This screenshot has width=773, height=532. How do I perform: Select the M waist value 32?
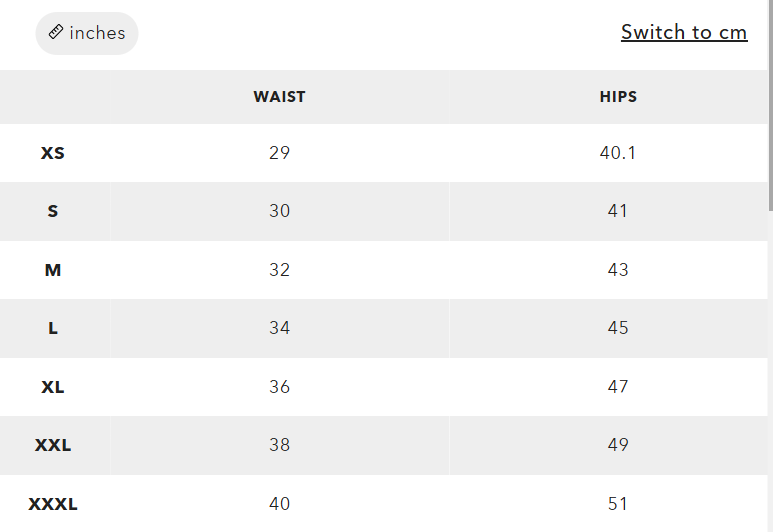tap(279, 270)
